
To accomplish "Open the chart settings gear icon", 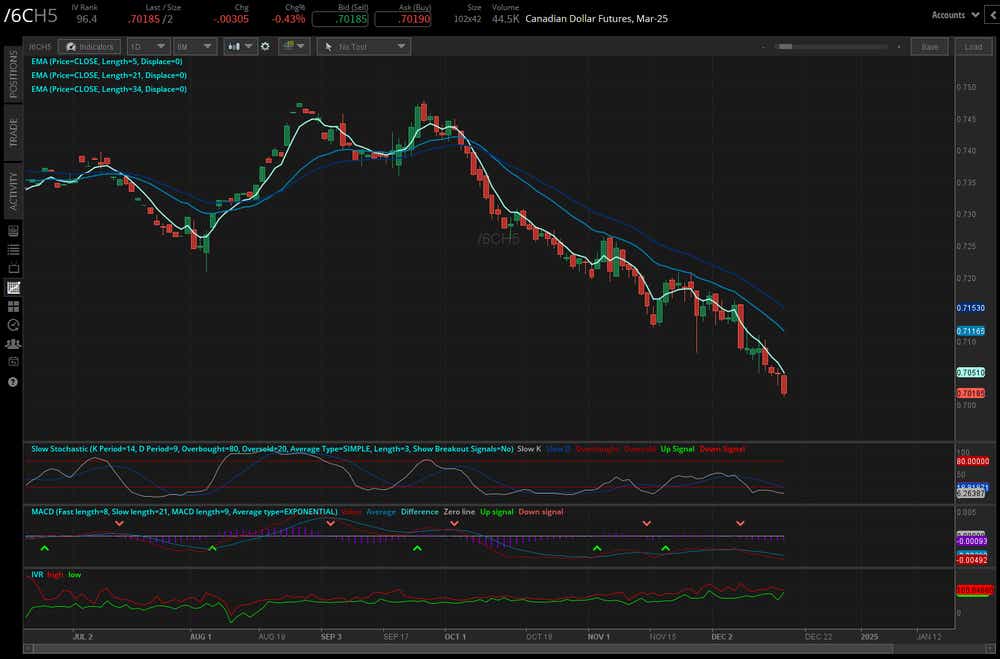I will (265, 46).
